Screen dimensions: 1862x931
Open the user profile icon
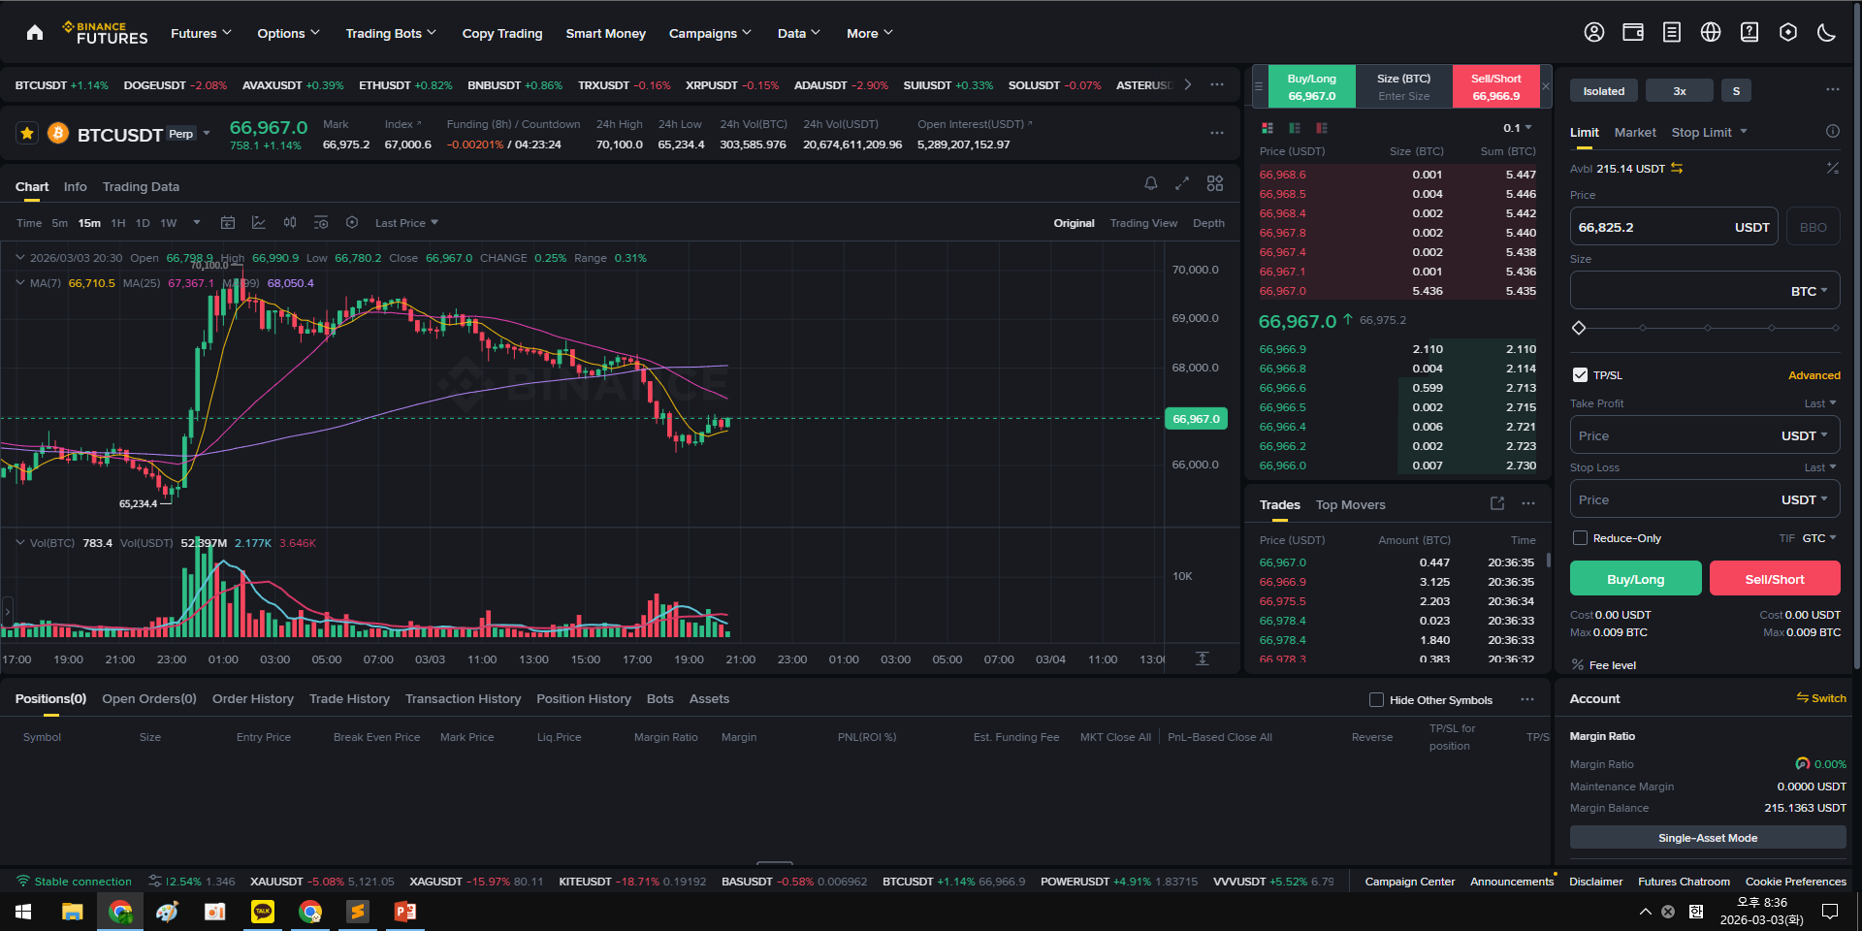click(1594, 33)
